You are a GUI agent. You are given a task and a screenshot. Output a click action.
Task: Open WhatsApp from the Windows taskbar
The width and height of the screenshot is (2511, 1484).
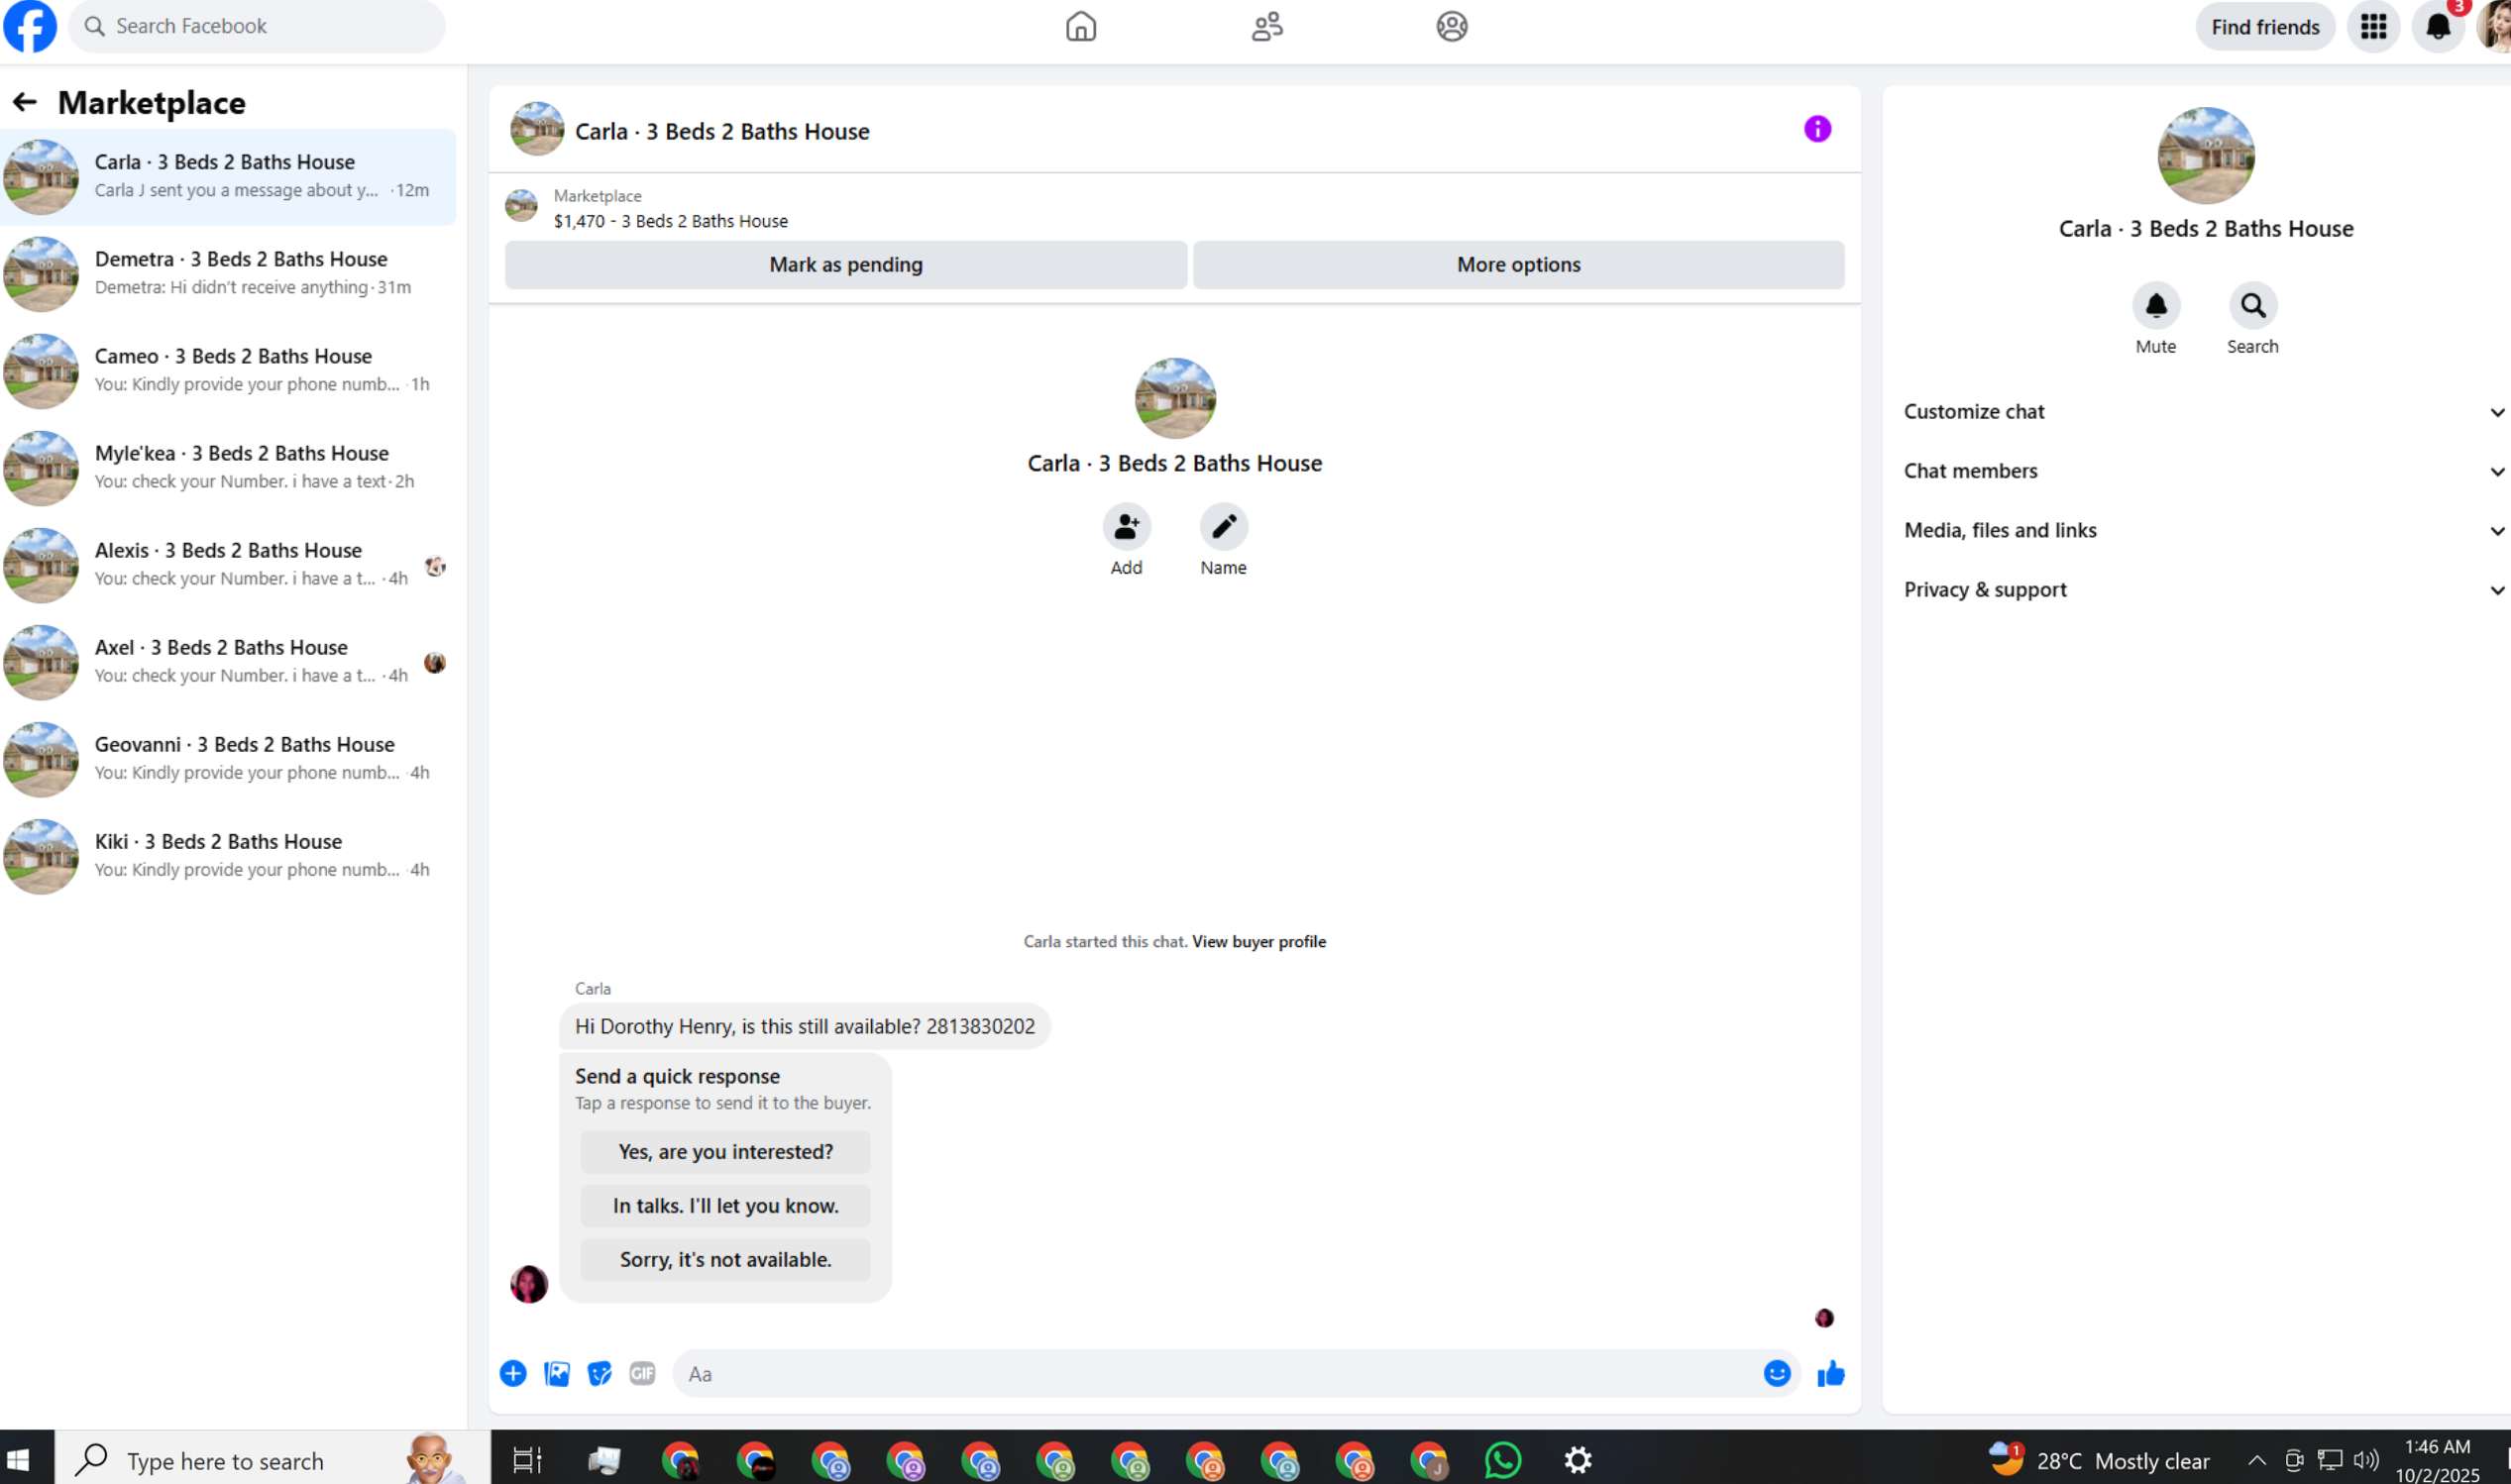(x=1502, y=1461)
